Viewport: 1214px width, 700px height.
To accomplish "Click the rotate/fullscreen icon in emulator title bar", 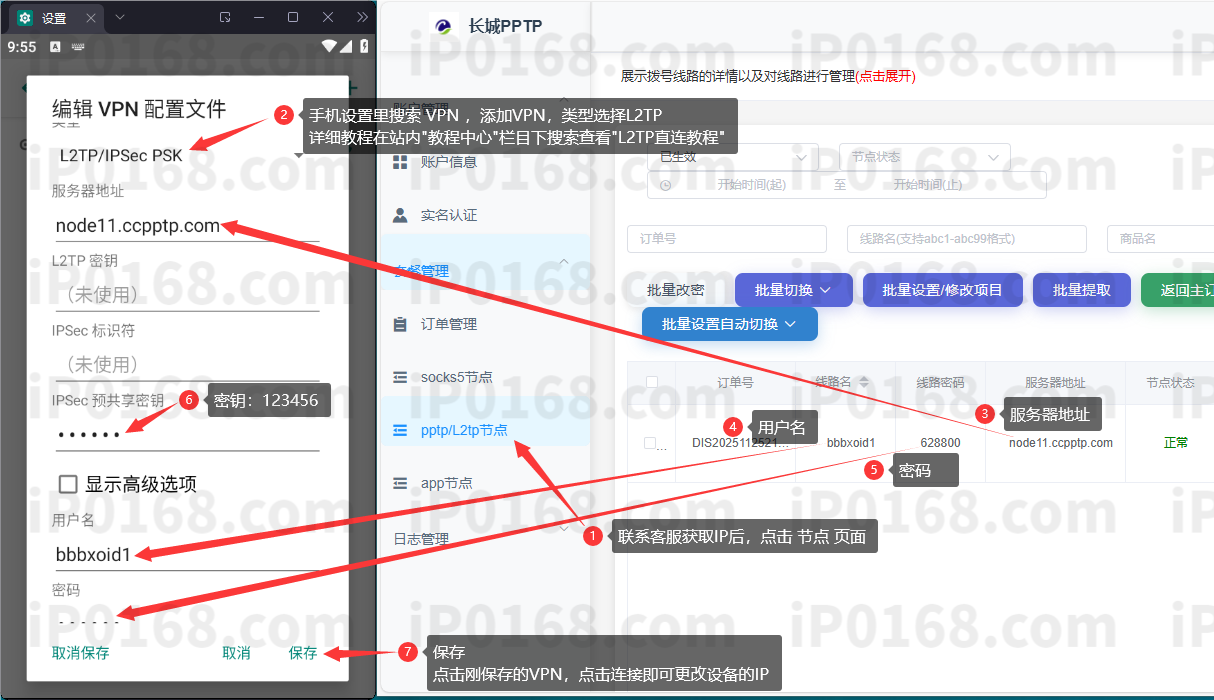I will (225, 17).
